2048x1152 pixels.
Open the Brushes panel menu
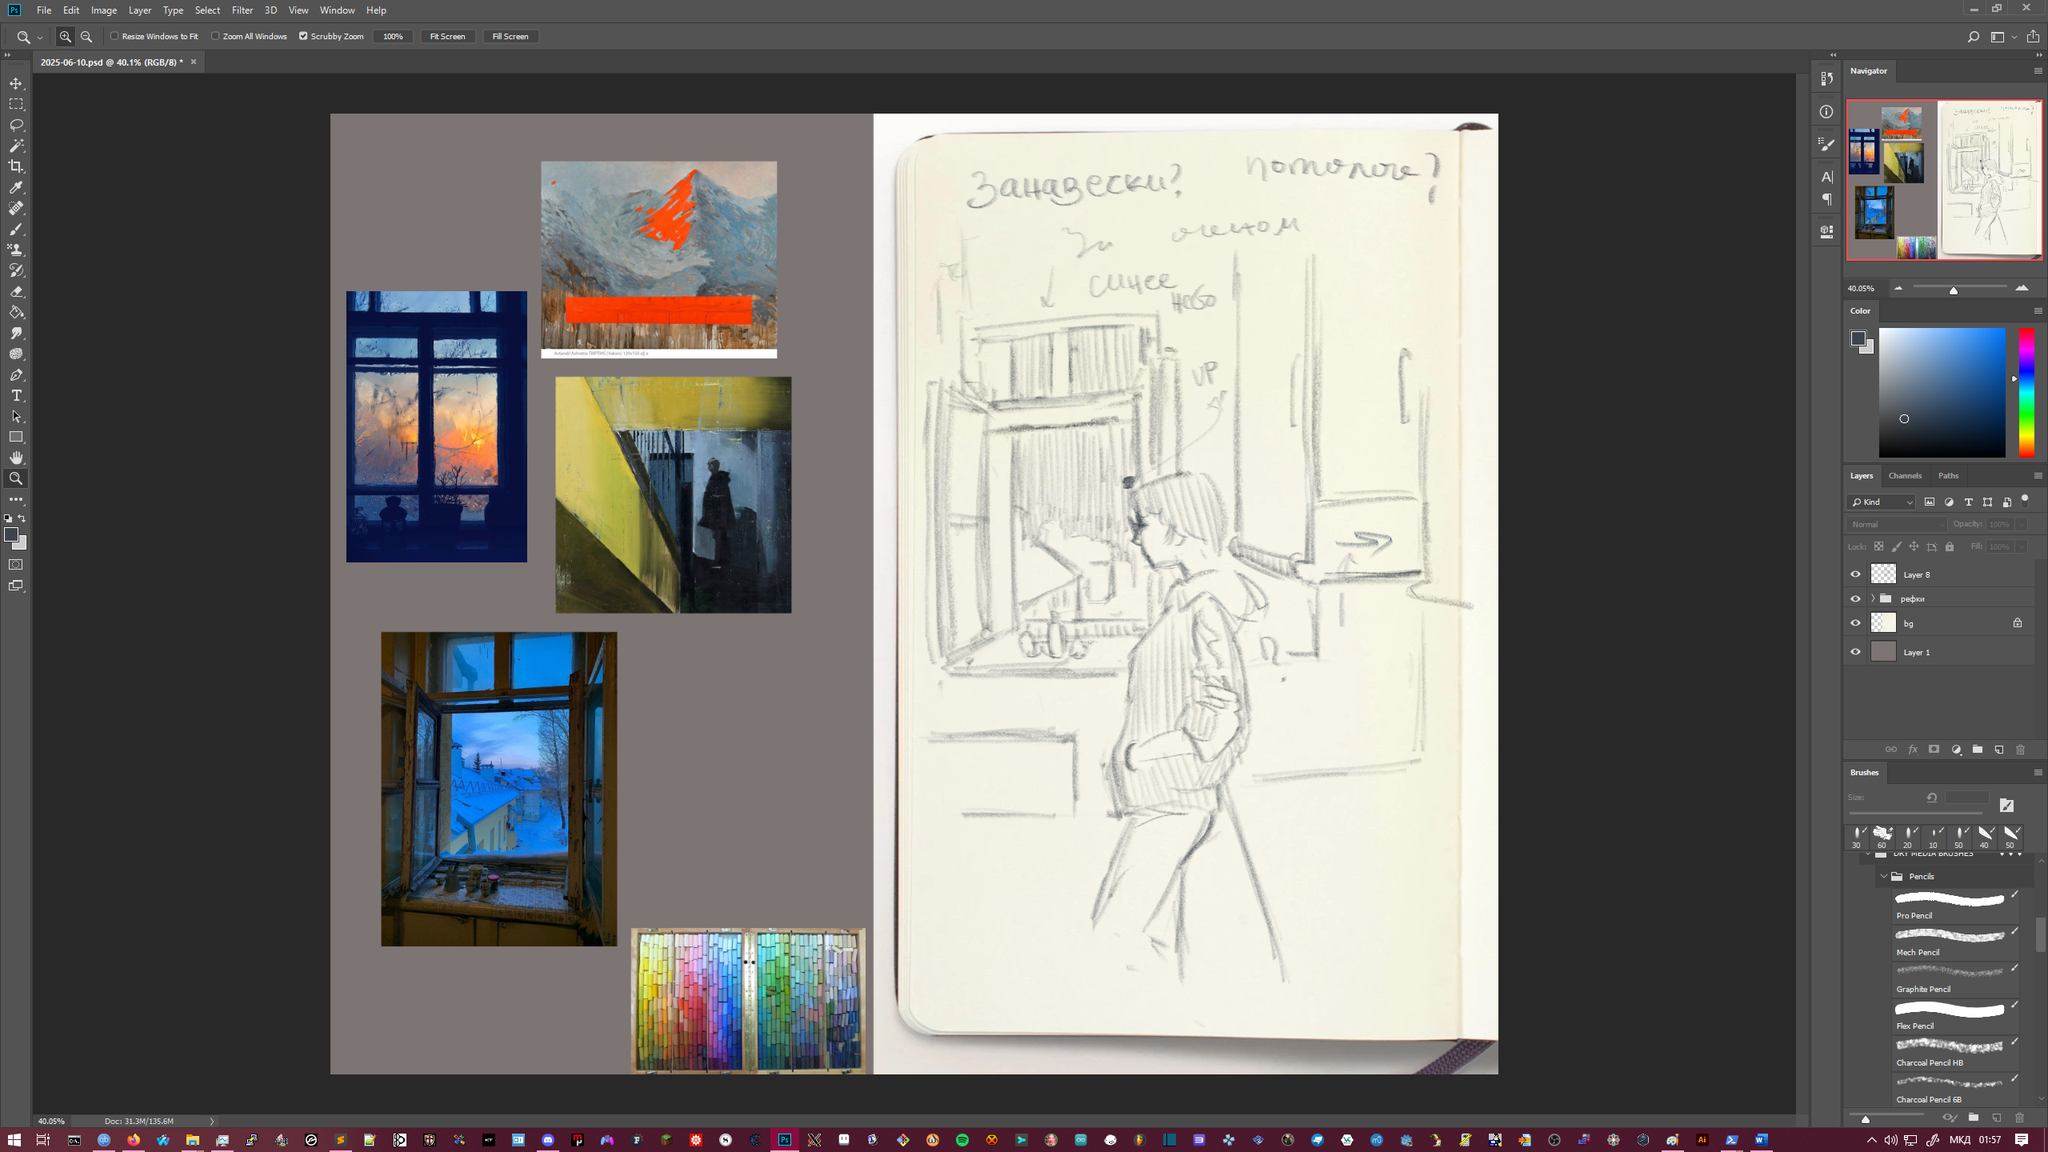click(2038, 773)
